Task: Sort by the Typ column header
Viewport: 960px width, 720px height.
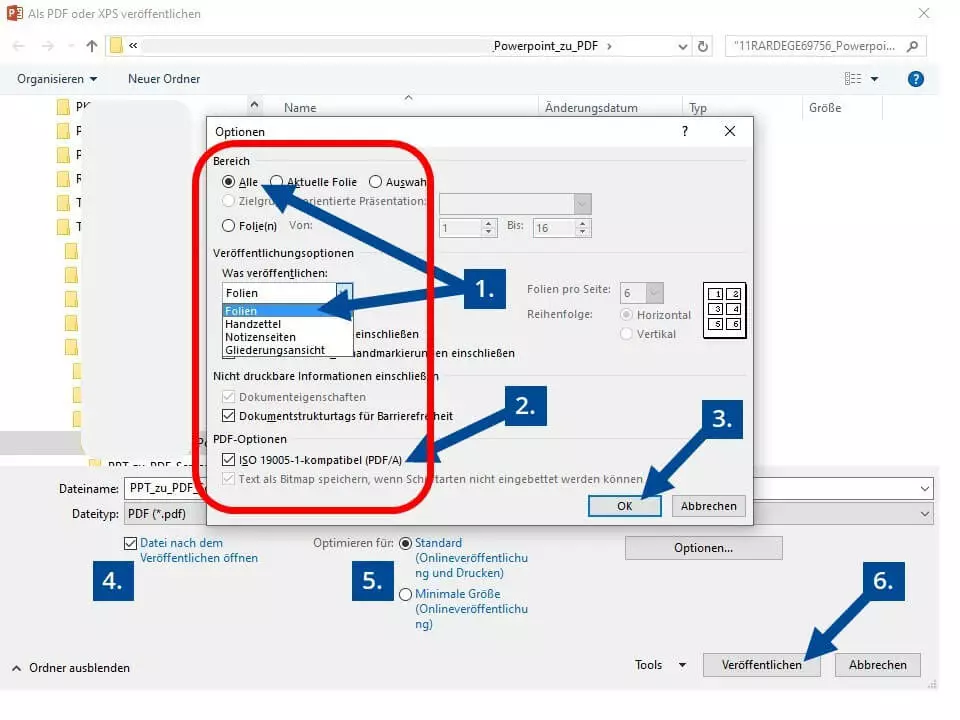Action: 698,108
